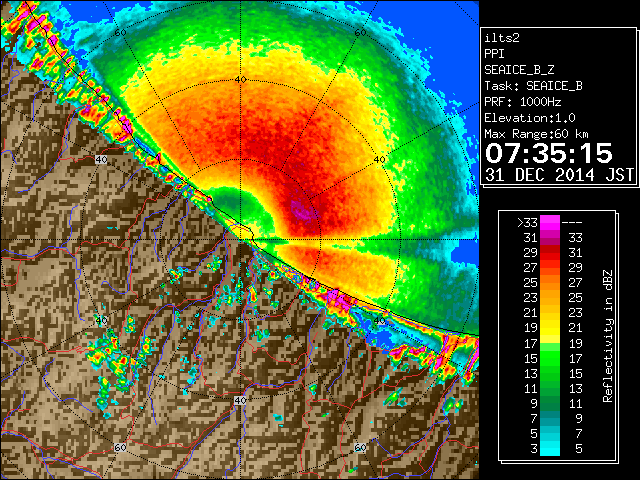The width and height of the screenshot is (640, 480).
Task: Click the radar site at the ring center
Action: point(241,240)
